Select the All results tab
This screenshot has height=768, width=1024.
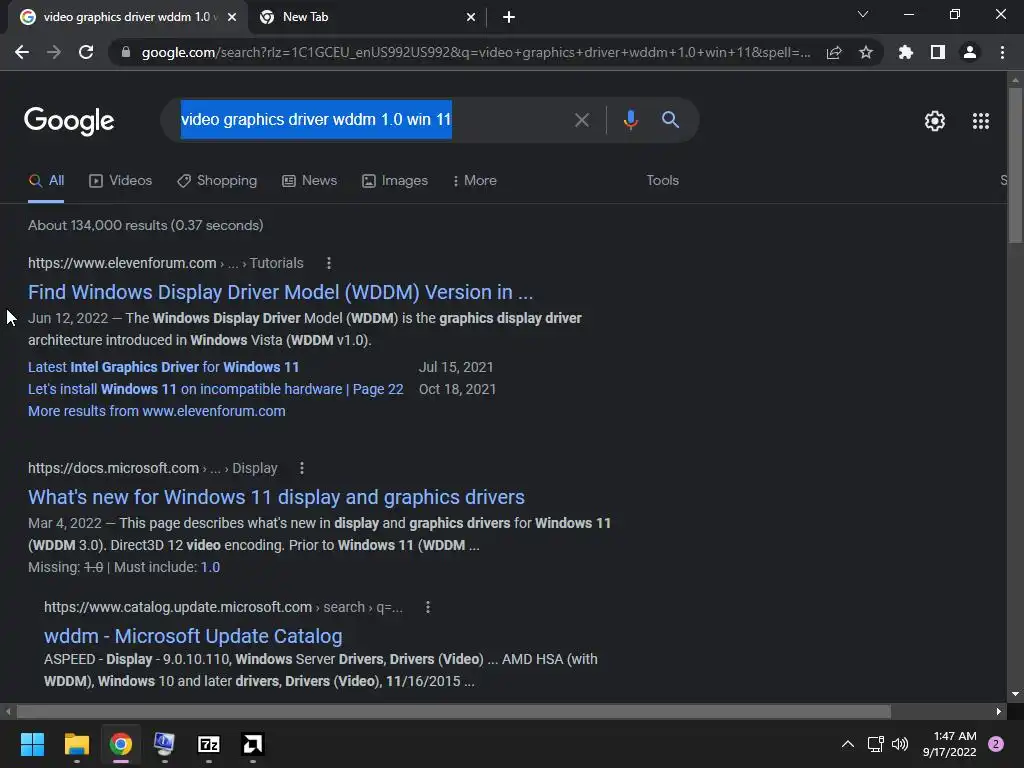coord(46,181)
